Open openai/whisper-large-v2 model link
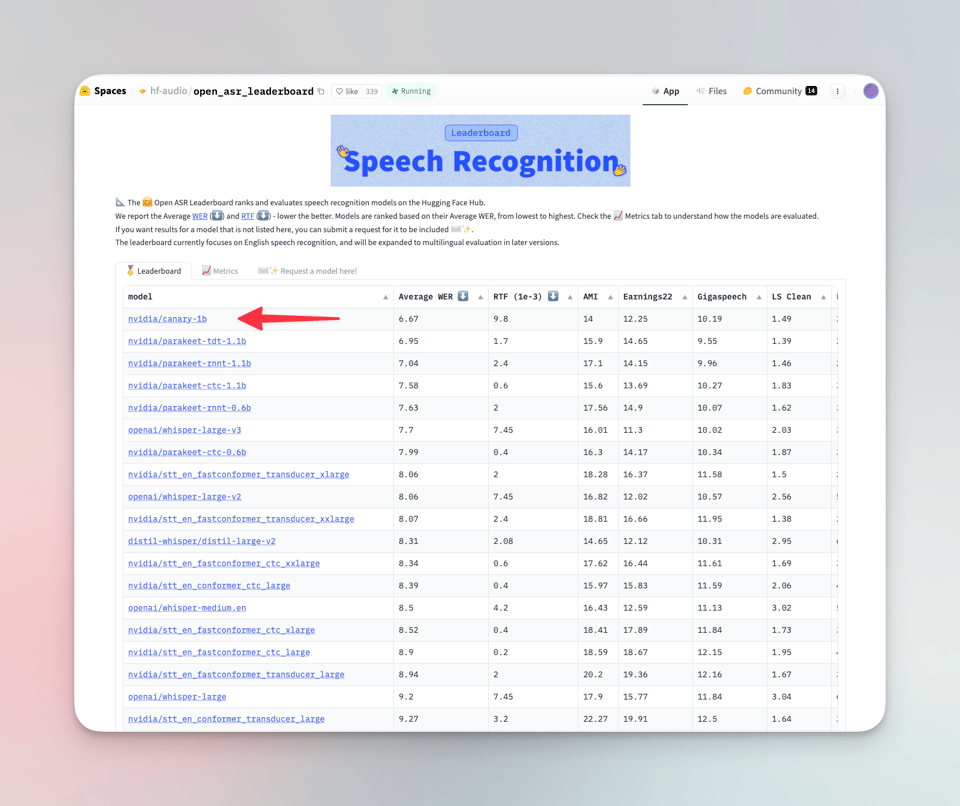 pos(184,497)
